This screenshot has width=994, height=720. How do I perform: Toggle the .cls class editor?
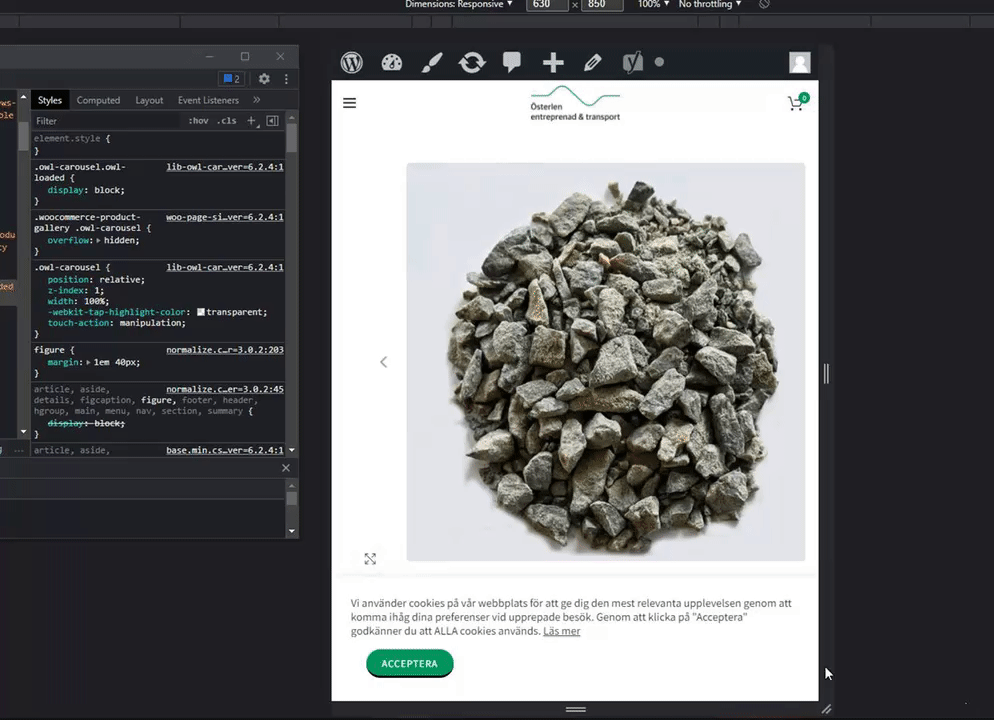point(228,121)
